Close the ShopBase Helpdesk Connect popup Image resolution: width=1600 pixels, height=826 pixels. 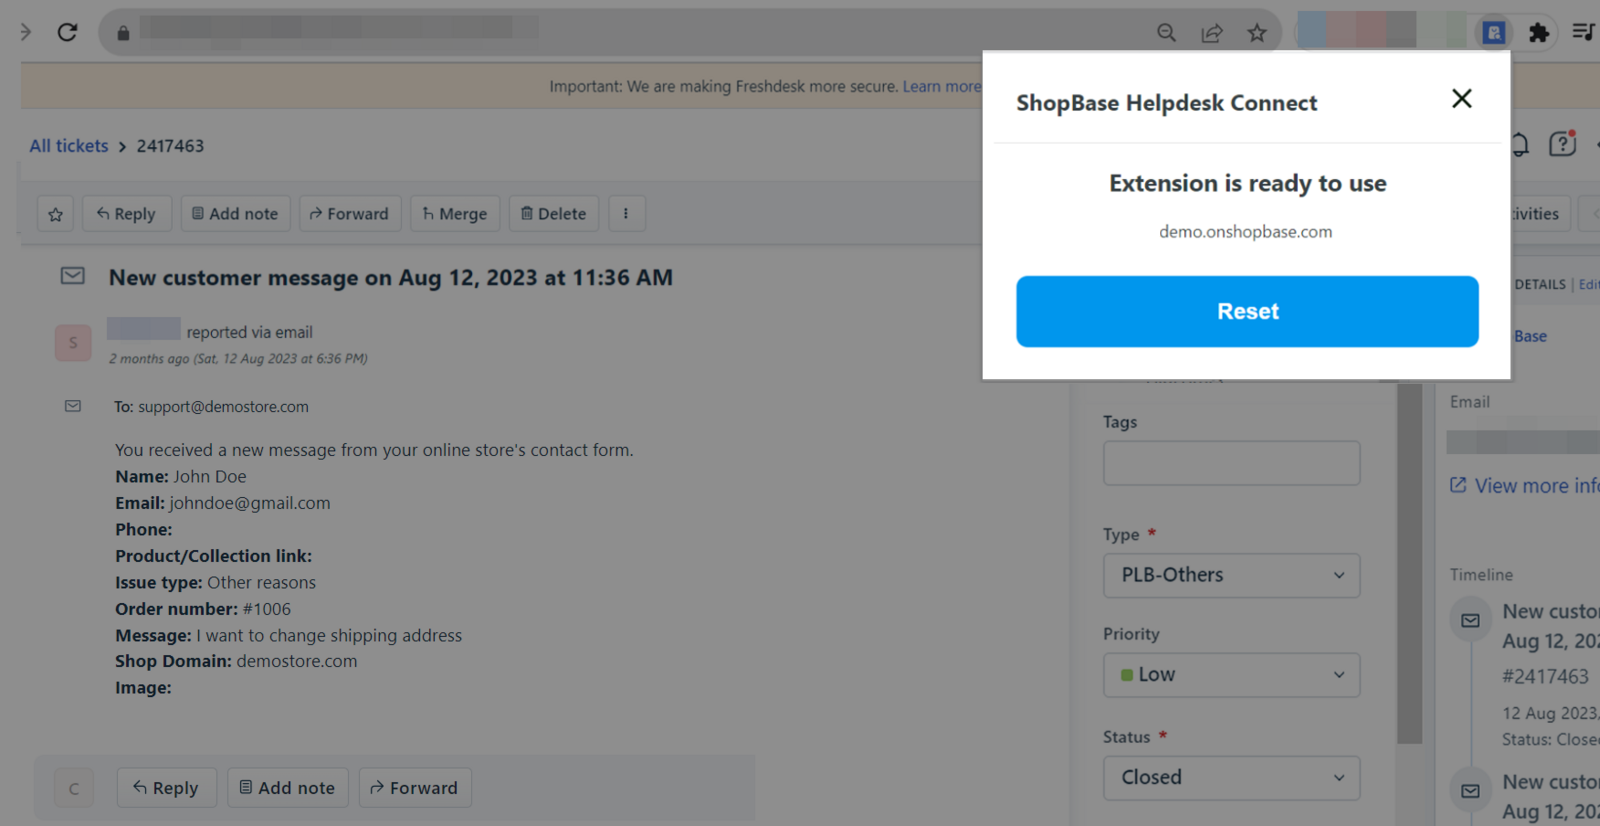pyautogui.click(x=1462, y=98)
